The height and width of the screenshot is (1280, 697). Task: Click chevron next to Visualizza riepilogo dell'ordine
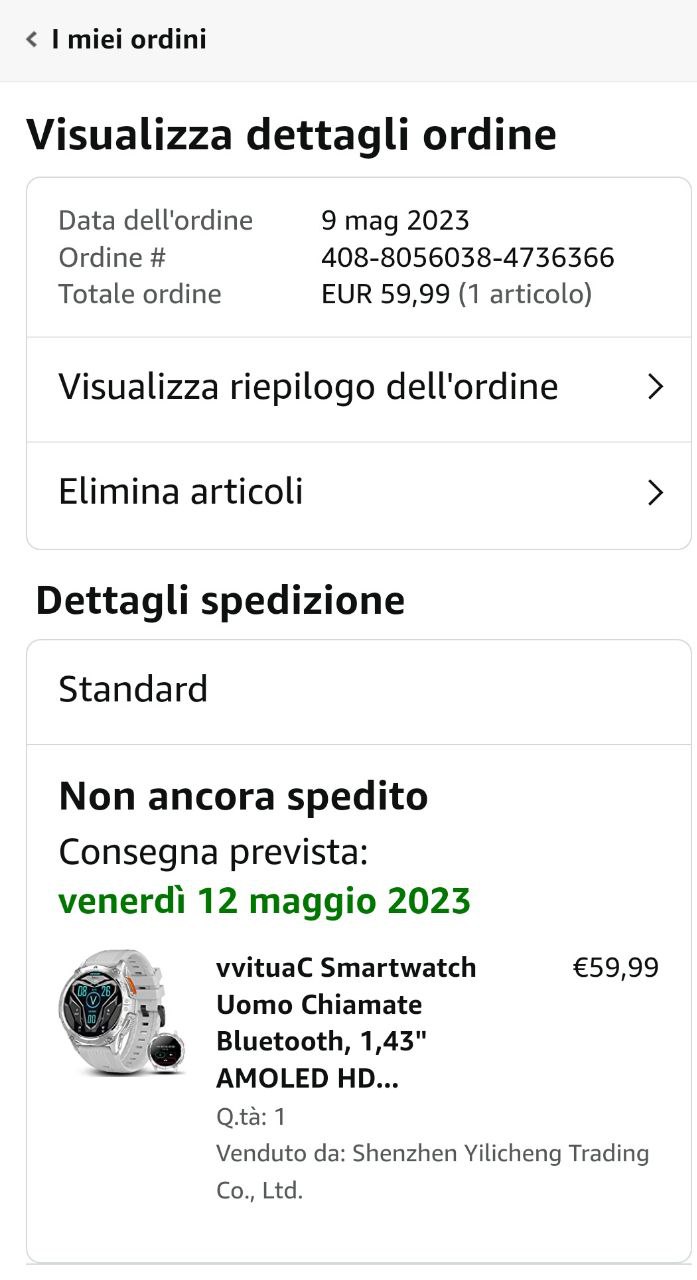pos(655,387)
